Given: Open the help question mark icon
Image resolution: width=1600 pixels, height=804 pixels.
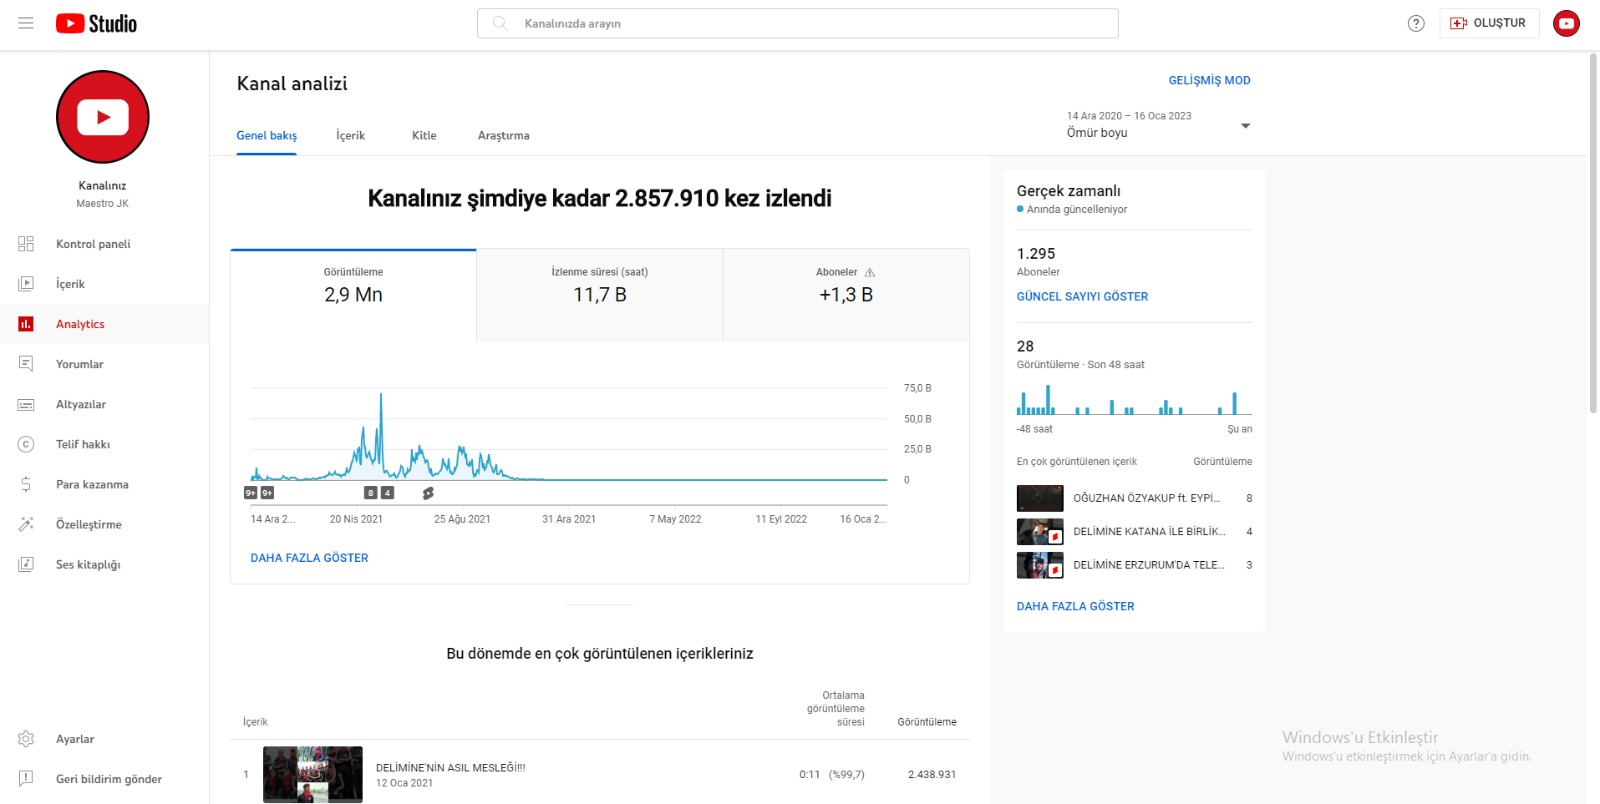Looking at the screenshot, I should (1416, 23).
